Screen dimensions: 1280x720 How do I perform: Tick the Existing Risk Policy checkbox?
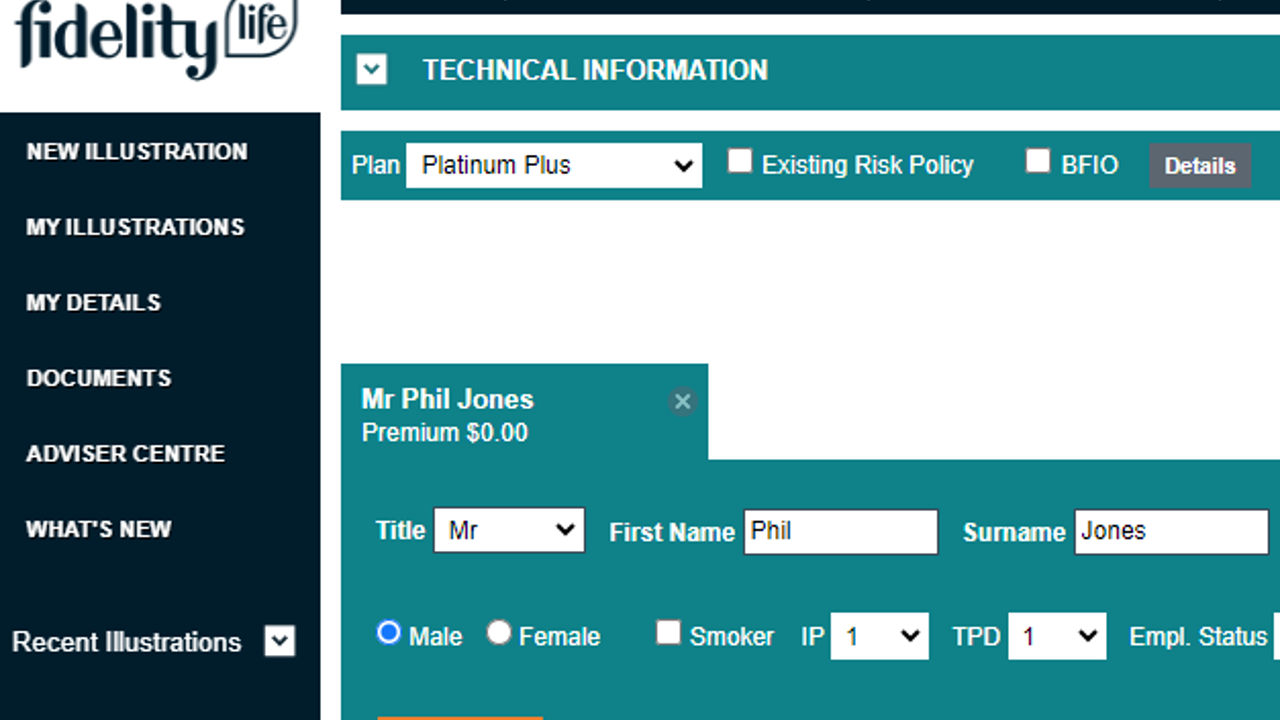point(739,162)
